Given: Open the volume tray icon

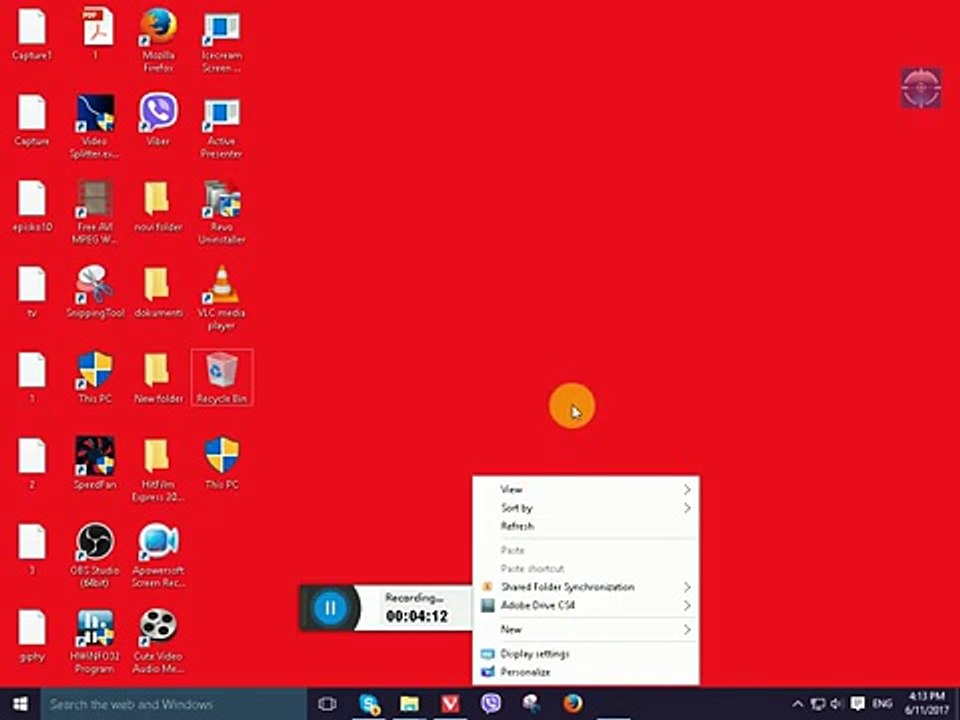Looking at the screenshot, I should coord(836,704).
